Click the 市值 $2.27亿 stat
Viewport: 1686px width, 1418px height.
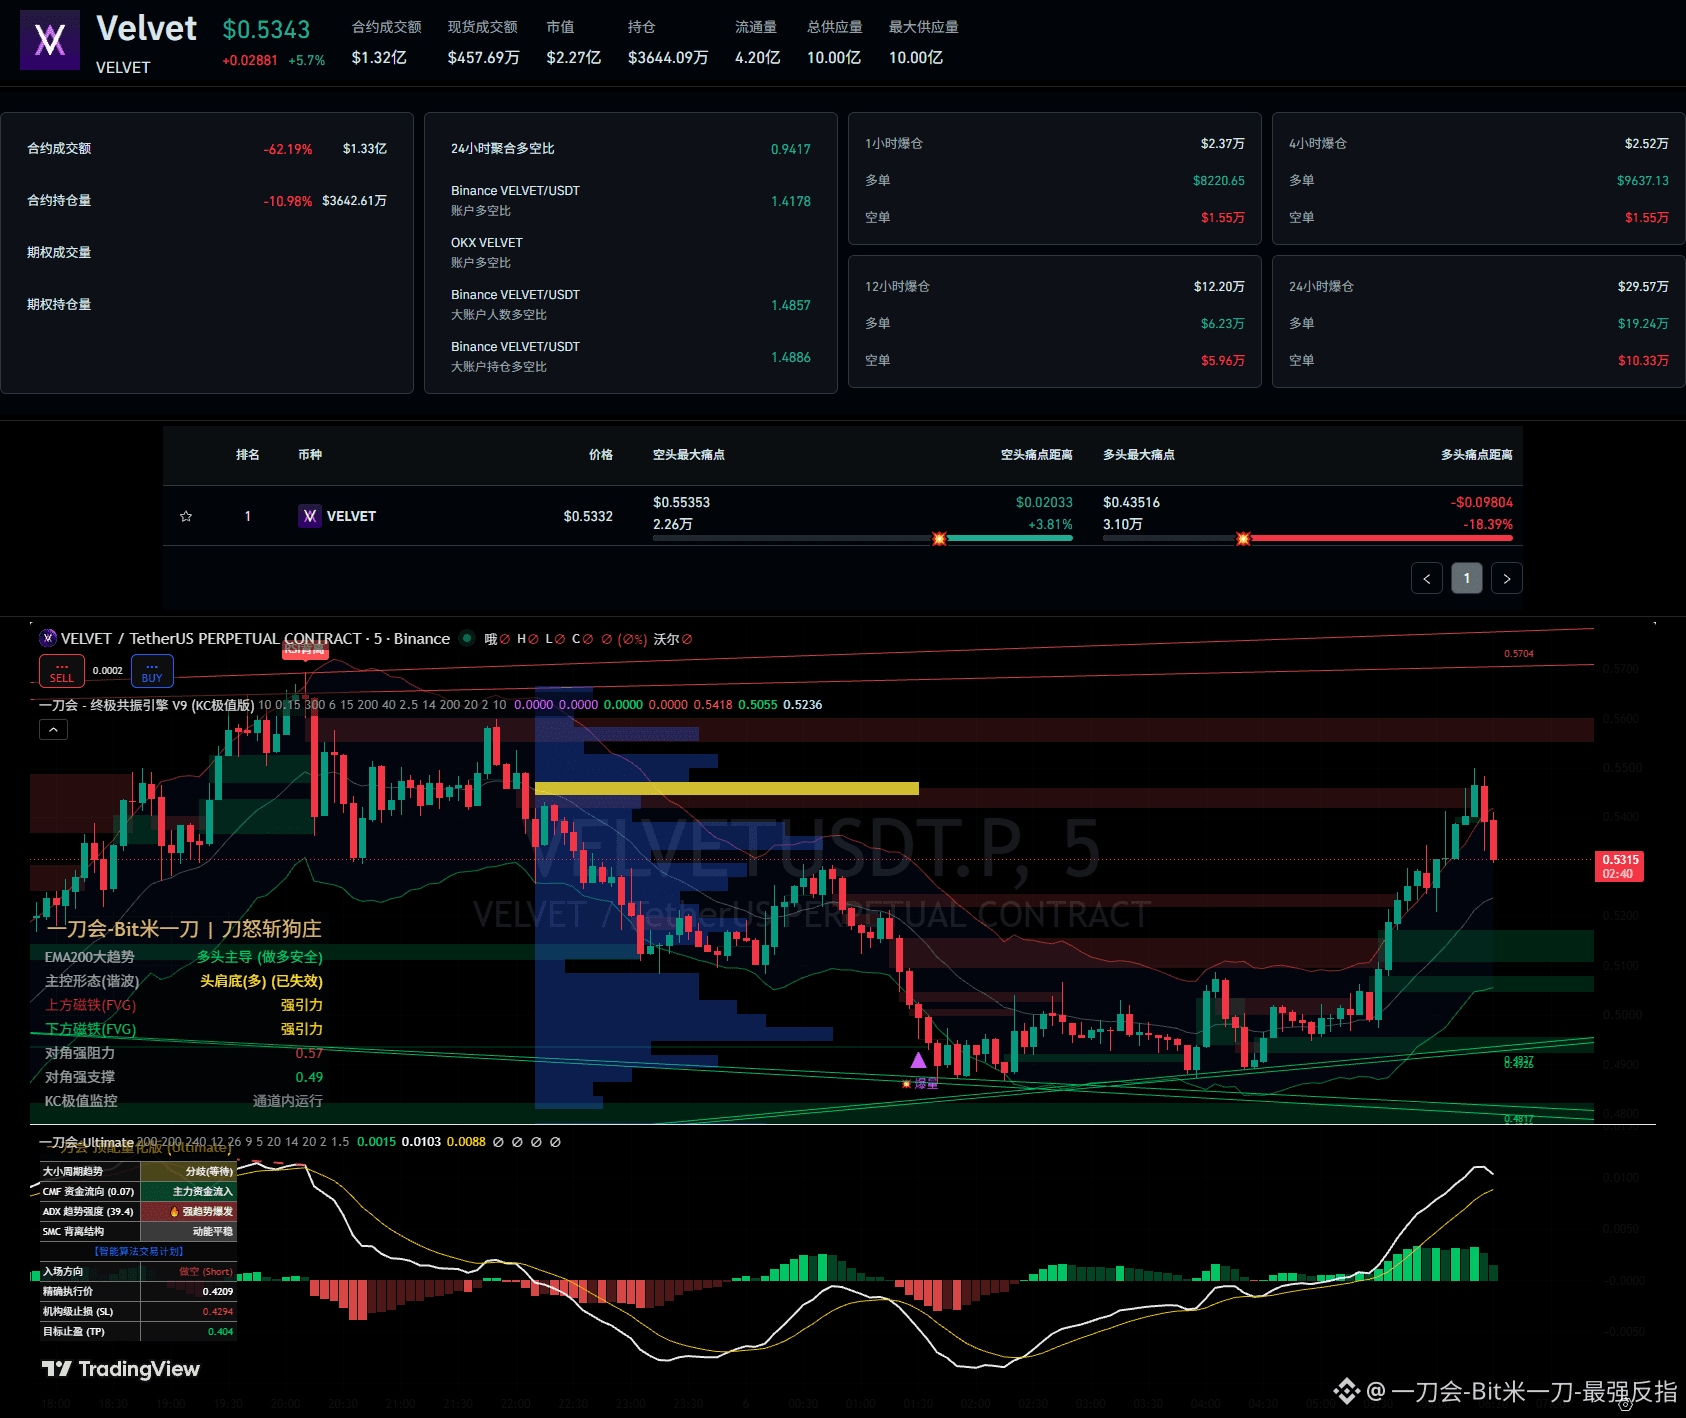pyautogui.click(x=574, y=42)
